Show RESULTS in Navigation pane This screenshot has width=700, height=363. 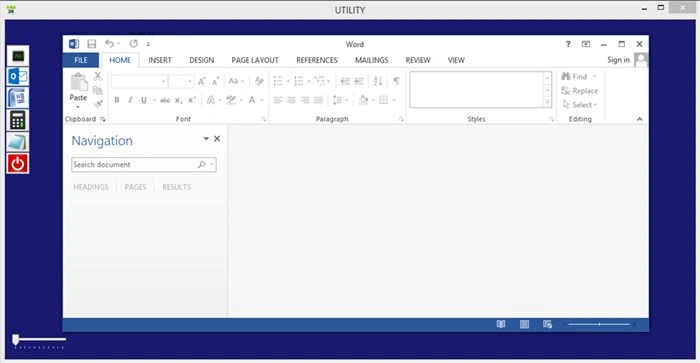[x=176, y=187]
